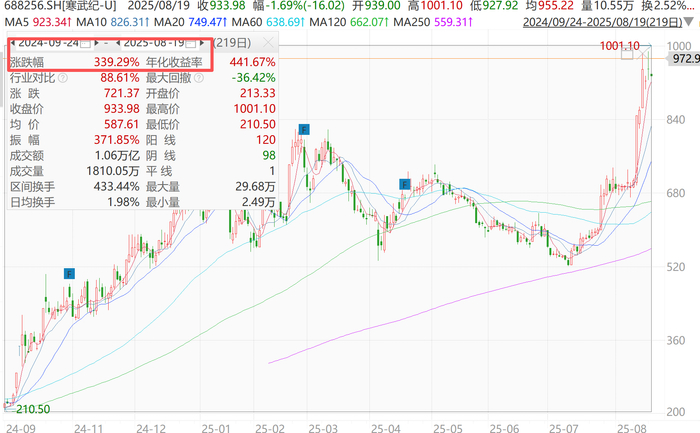Click the 840 price axis label
Viewport: 700px width, 433px height.
point(675,120)
